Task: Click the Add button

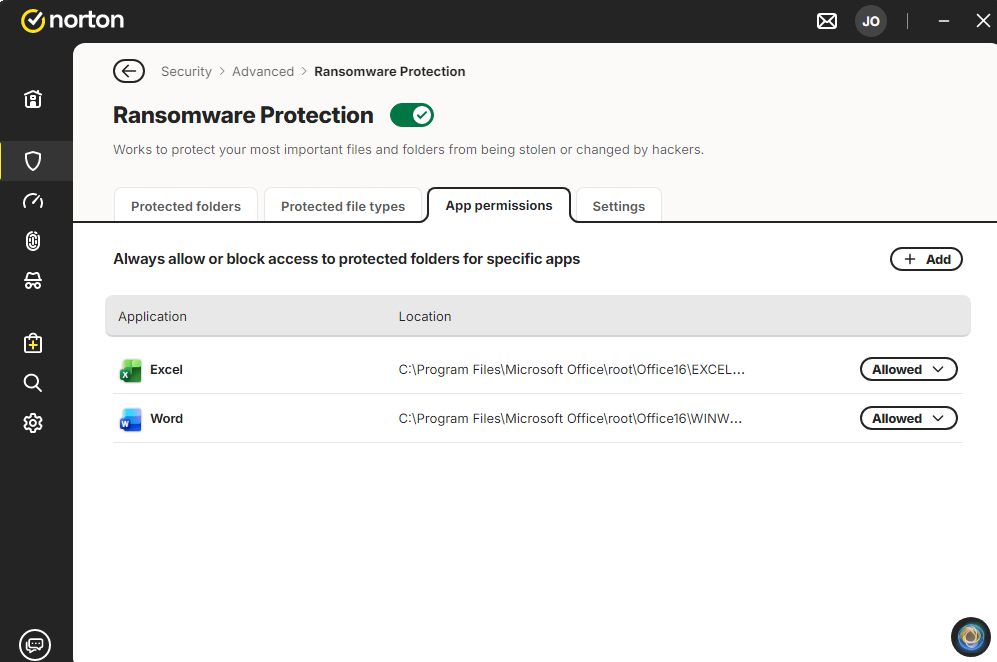Action: click(926, 259)
